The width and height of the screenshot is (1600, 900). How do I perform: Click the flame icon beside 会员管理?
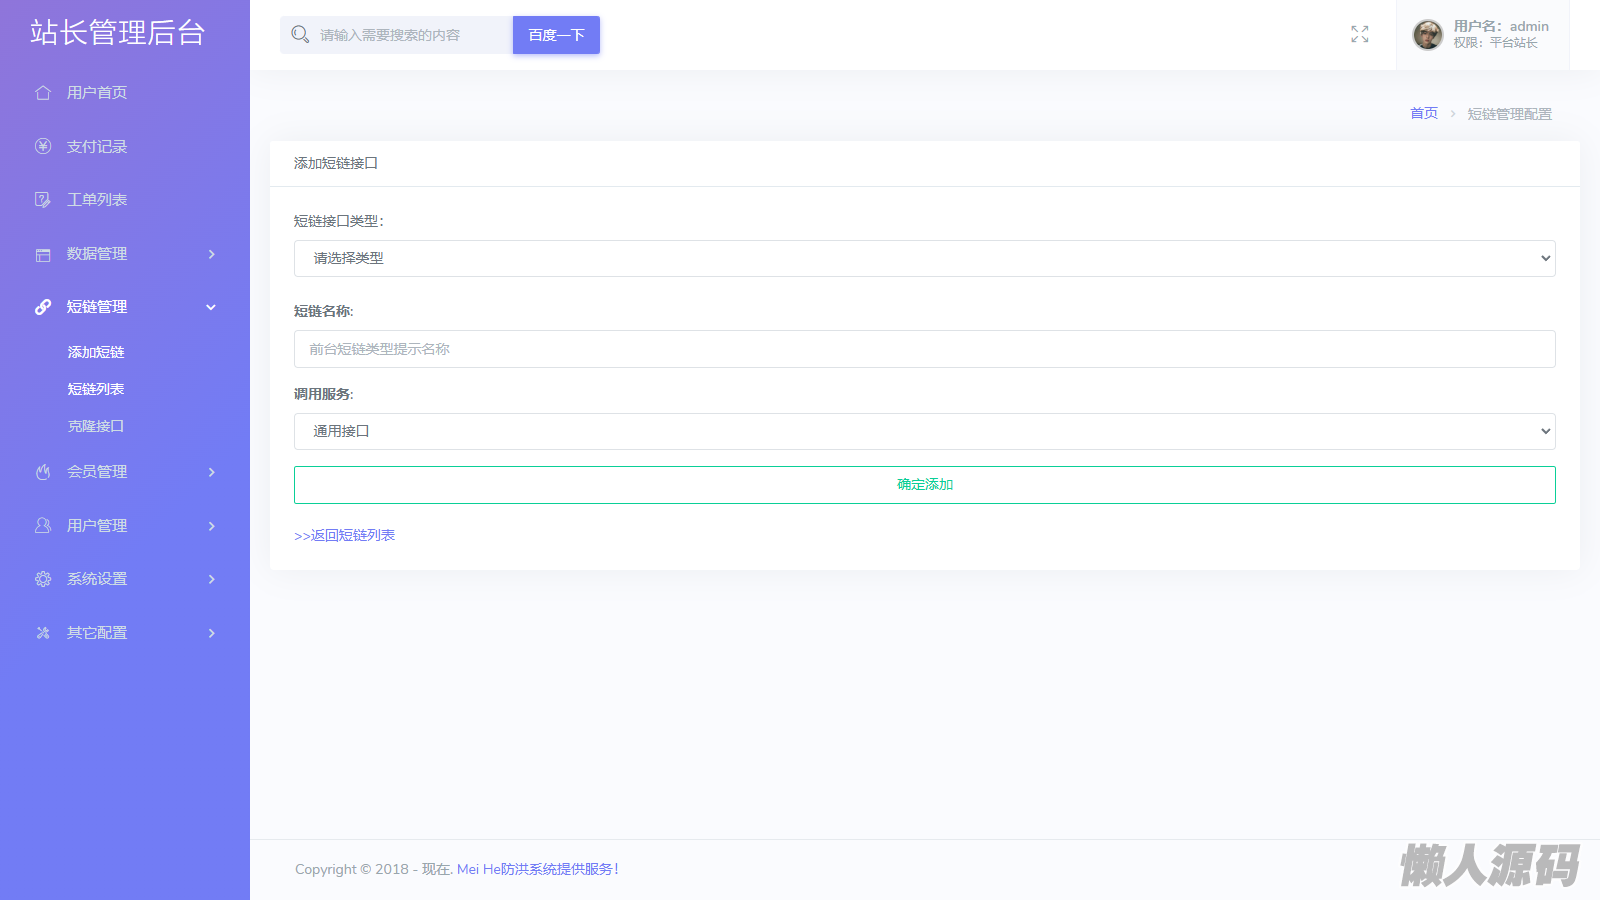click(43, 472)
